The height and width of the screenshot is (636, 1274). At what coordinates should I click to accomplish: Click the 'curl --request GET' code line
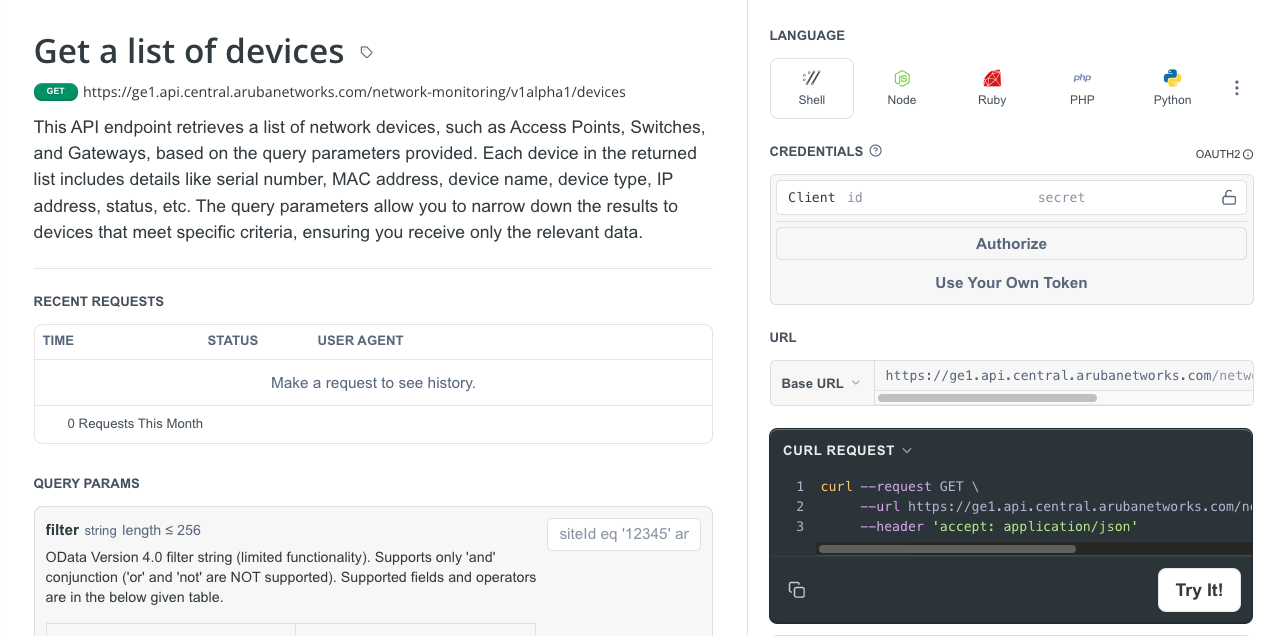click(x=900, y=486)
